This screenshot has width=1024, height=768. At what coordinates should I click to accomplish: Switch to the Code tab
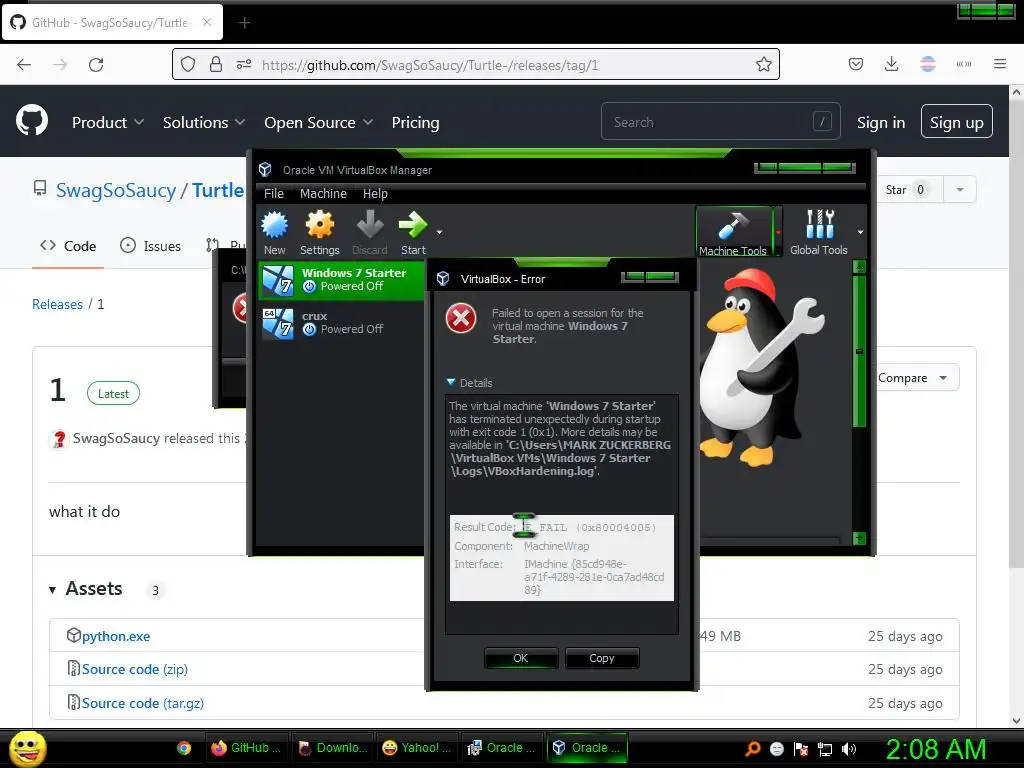pyautogui.click(x=68, y=246)
